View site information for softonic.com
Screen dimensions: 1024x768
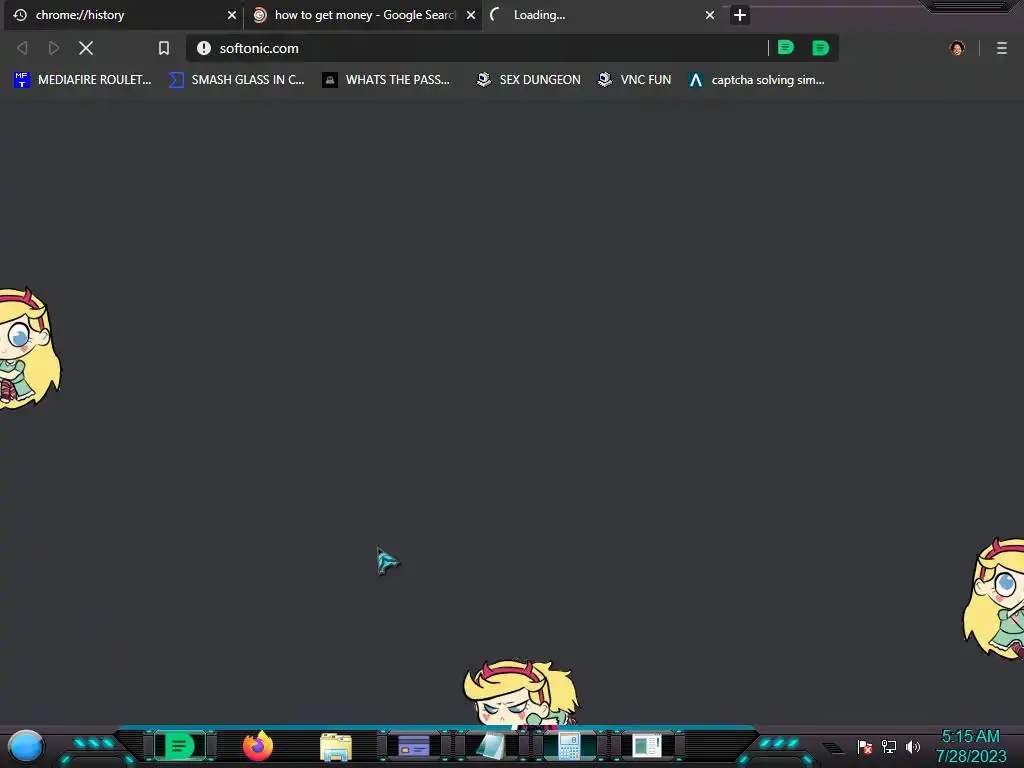(x=204, y=48)
